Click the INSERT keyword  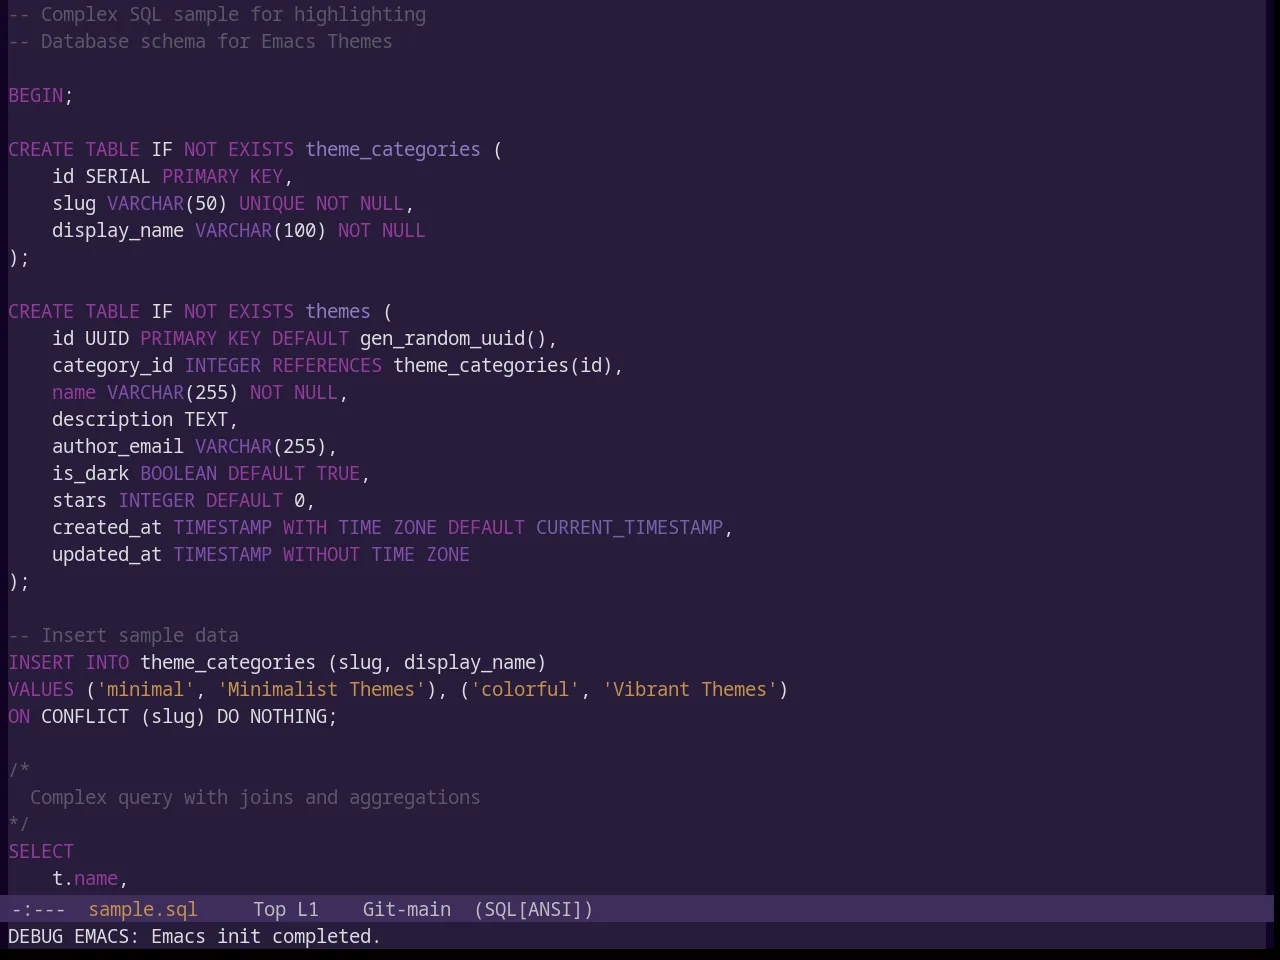click(41, 662)
